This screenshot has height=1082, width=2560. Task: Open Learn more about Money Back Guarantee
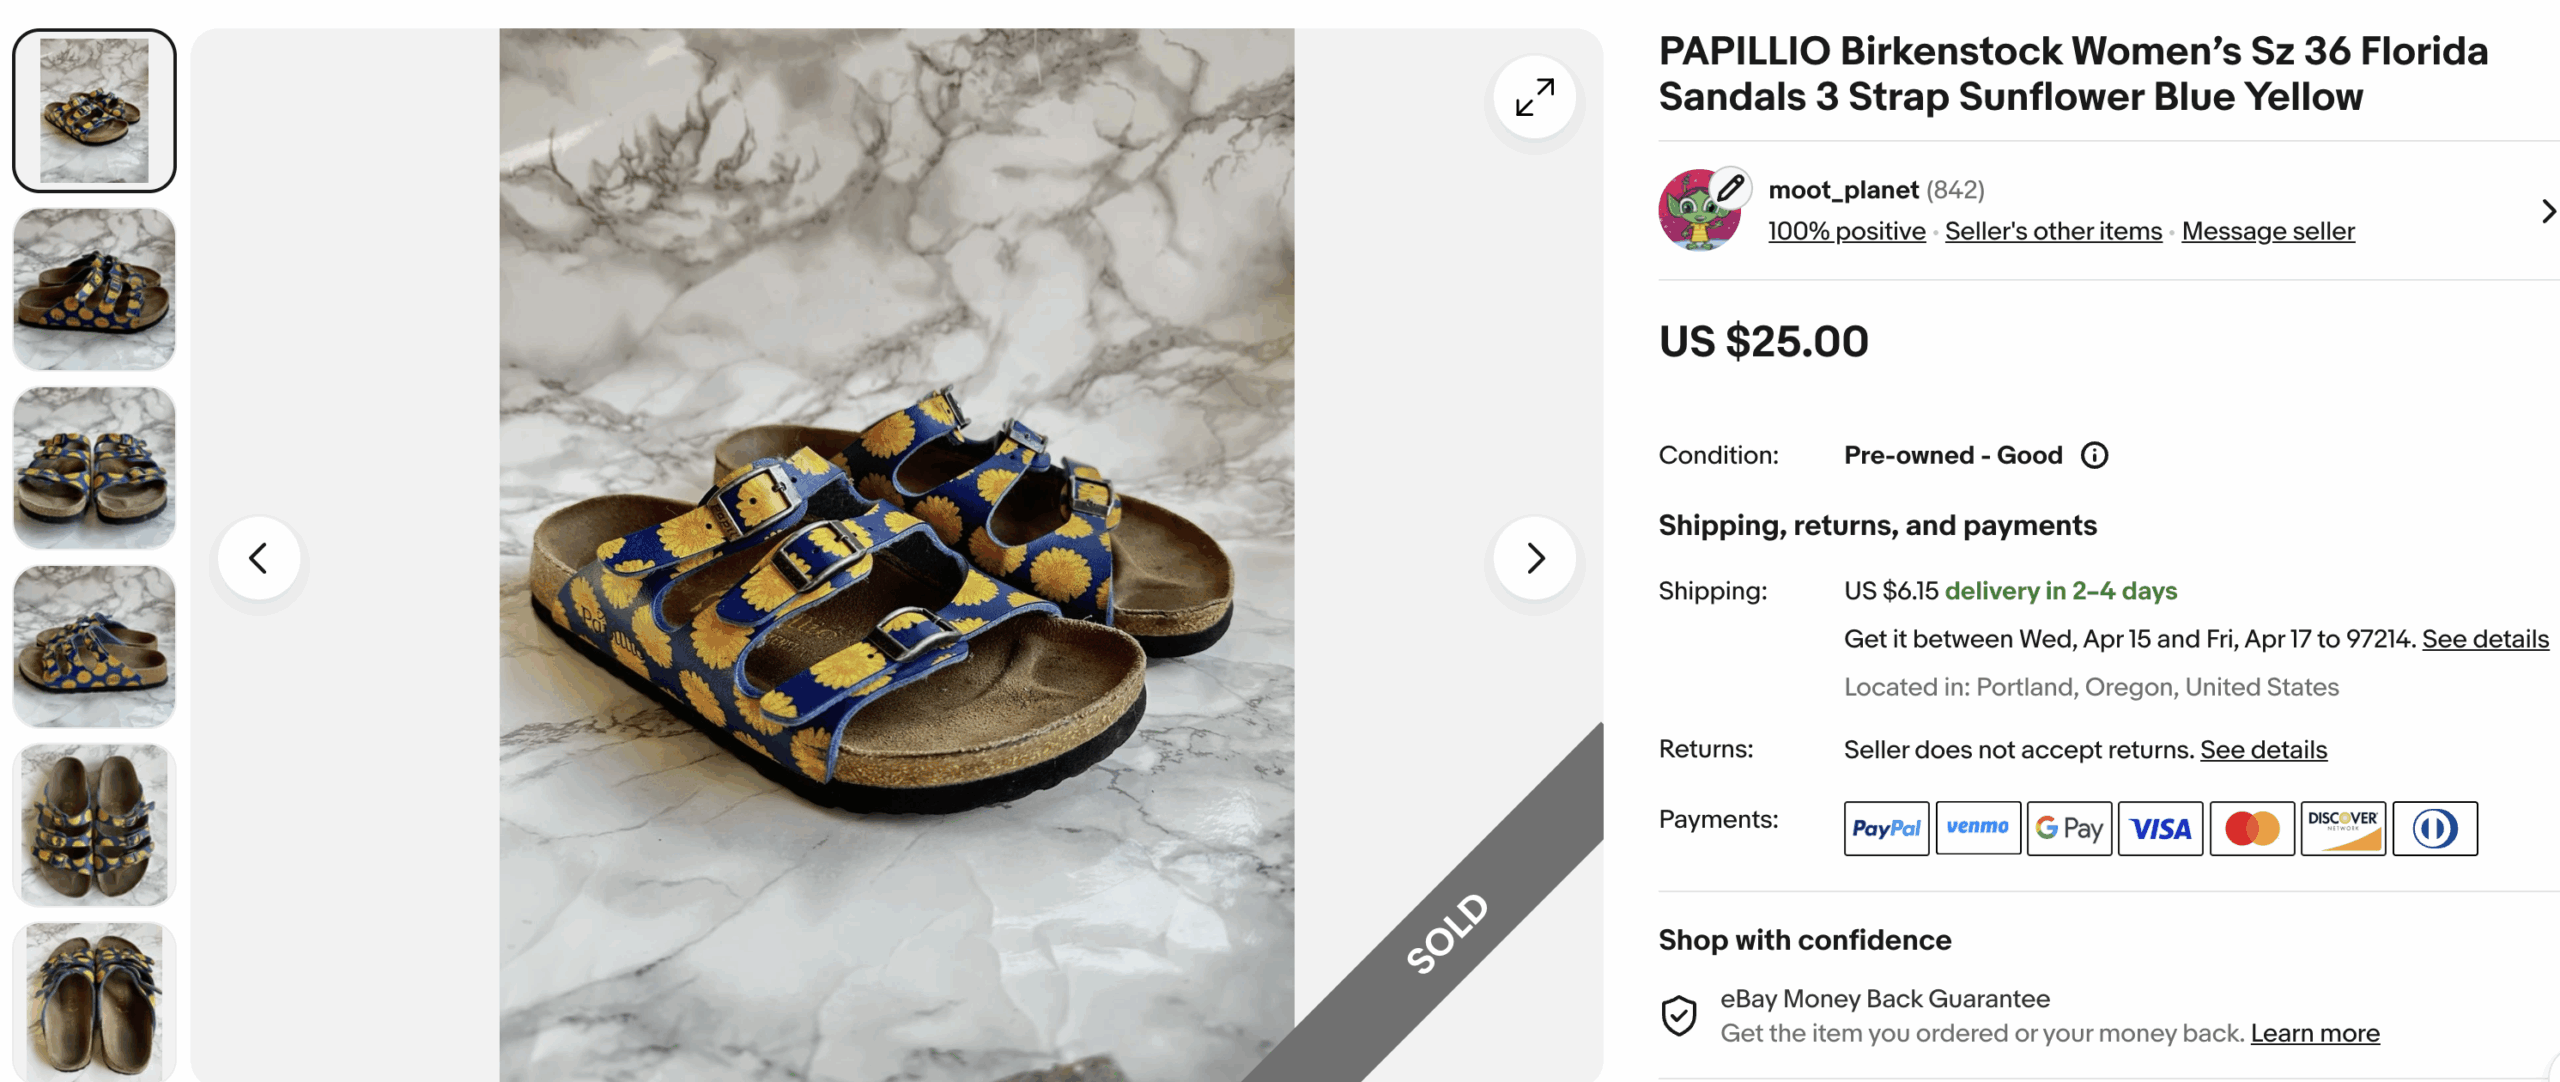pyautogui.click(x=2315, y=1033)
